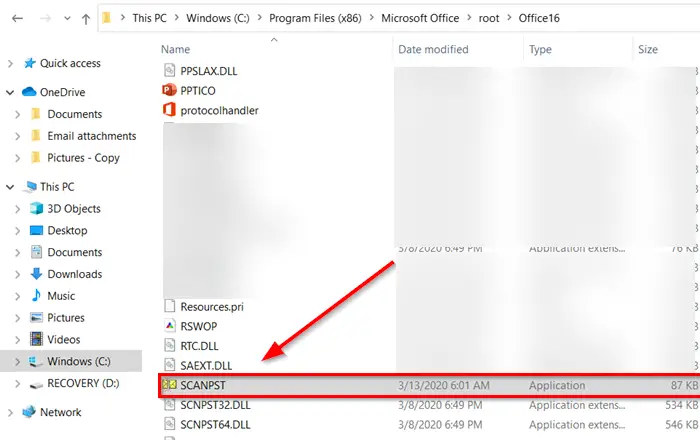Click the Desktop icon in sidebar
700x440 pixels.
click(x=36, y=230)
